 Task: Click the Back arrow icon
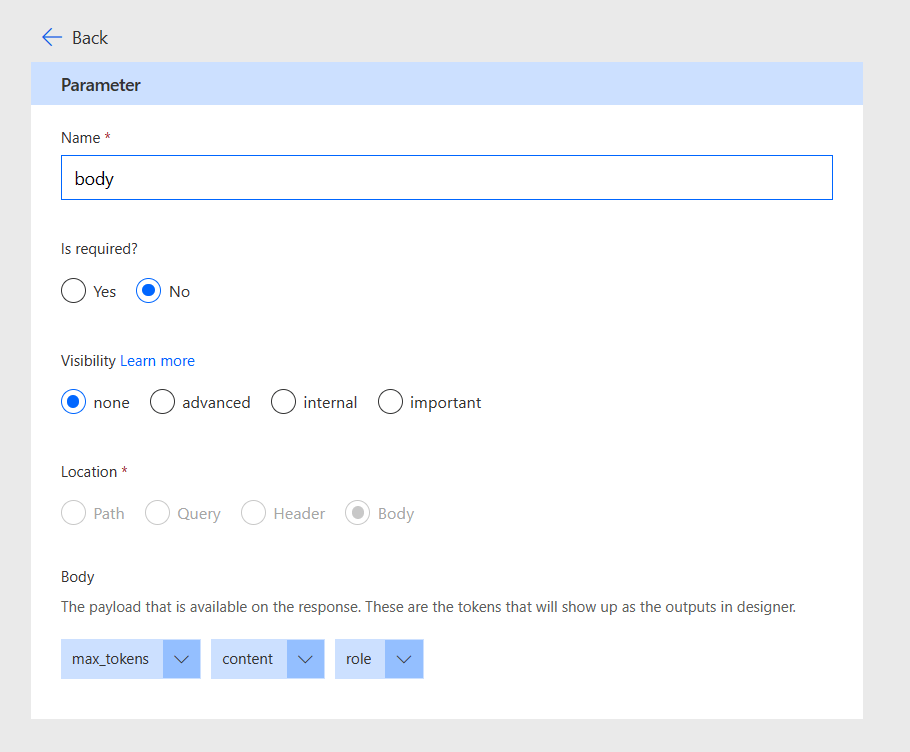pos(51,37)
